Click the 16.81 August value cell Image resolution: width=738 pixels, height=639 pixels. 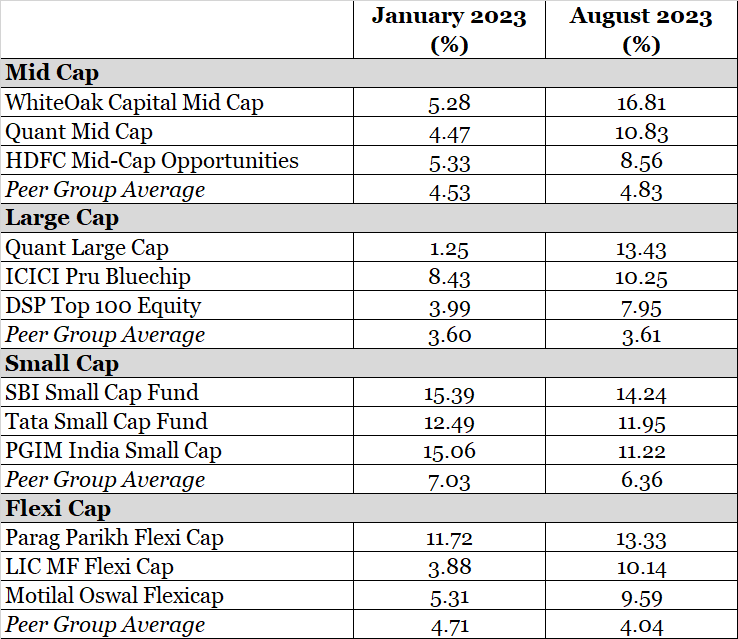[641, 102]
